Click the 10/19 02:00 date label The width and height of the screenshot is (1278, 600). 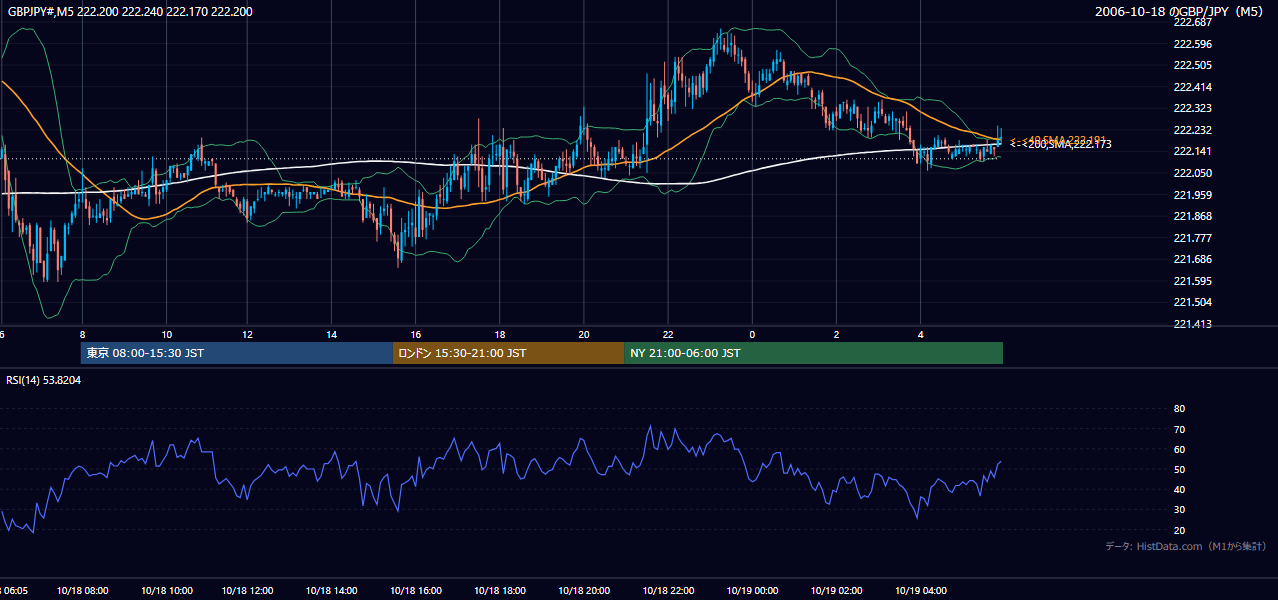click(836, 591)
